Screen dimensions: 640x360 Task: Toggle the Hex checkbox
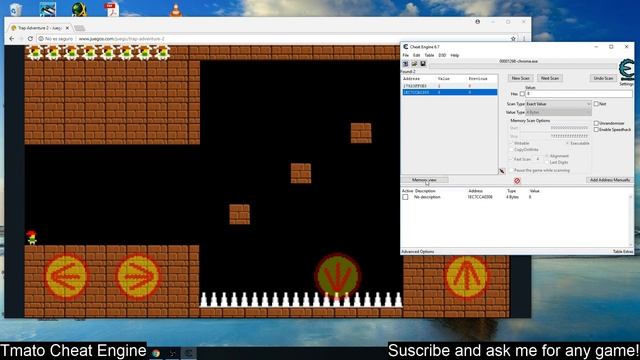pos(522,94)
